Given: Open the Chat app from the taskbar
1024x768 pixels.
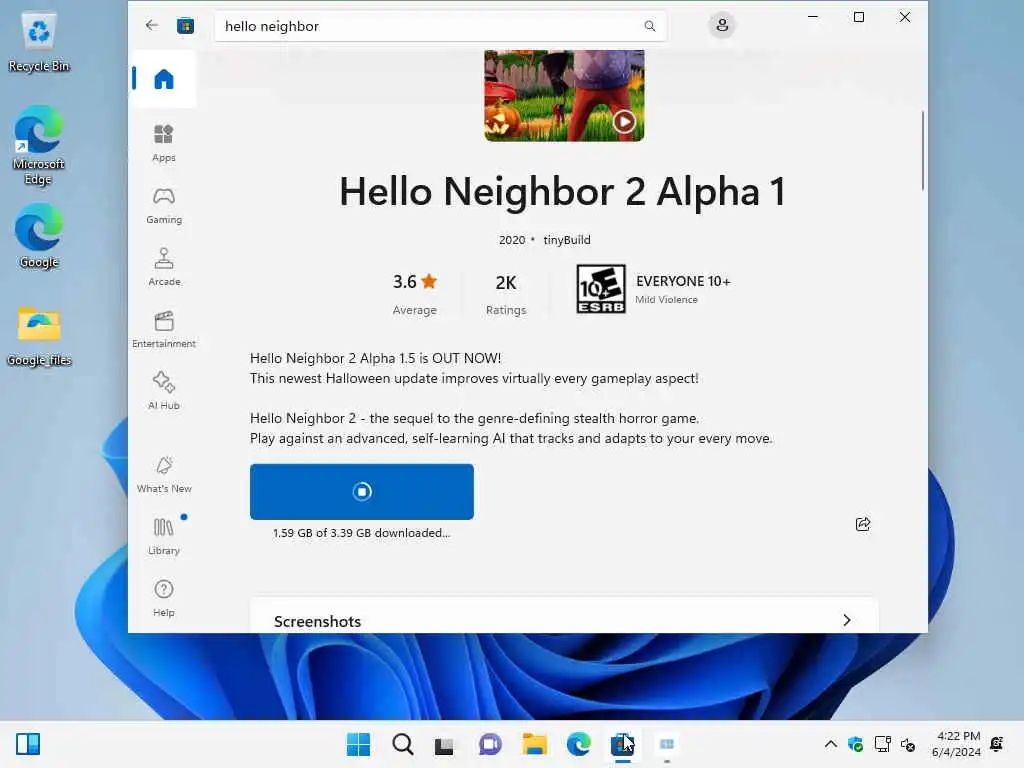Looking at the screenshot, I should point(490,744).
